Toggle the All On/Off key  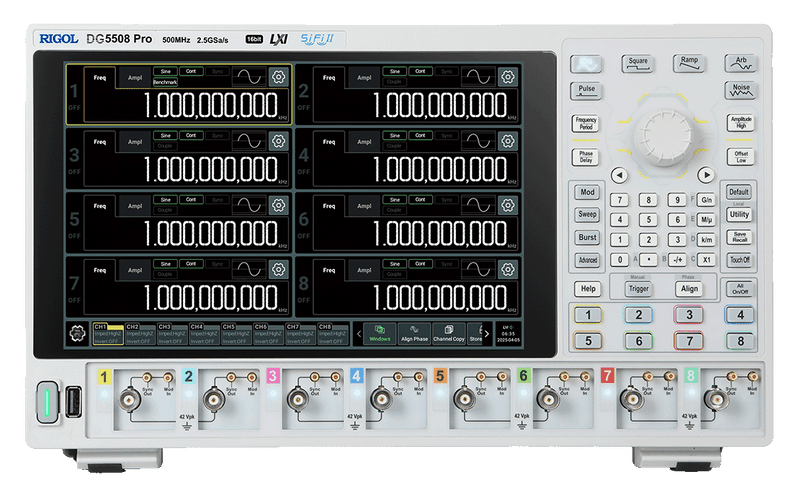[740, 289]
